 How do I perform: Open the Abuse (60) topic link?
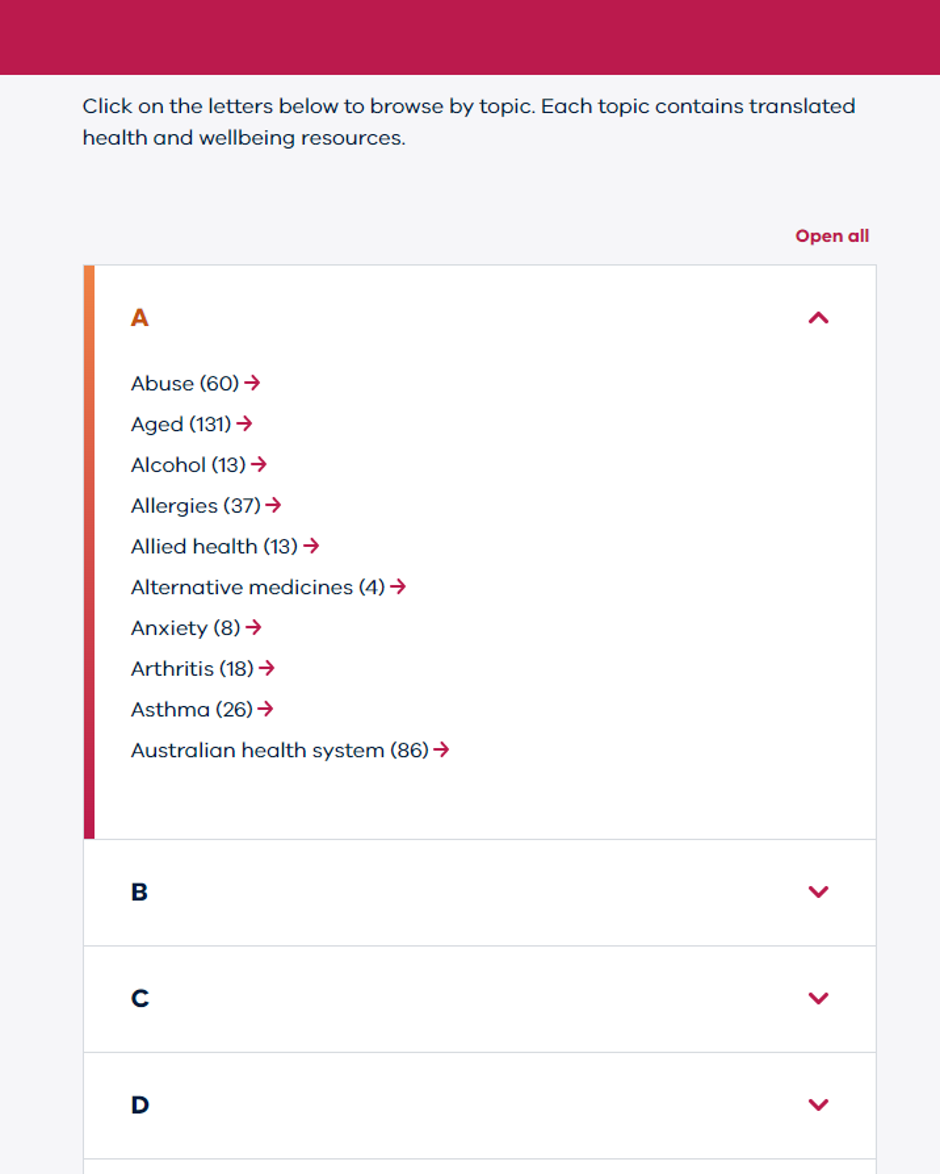(x=185, y=383)
